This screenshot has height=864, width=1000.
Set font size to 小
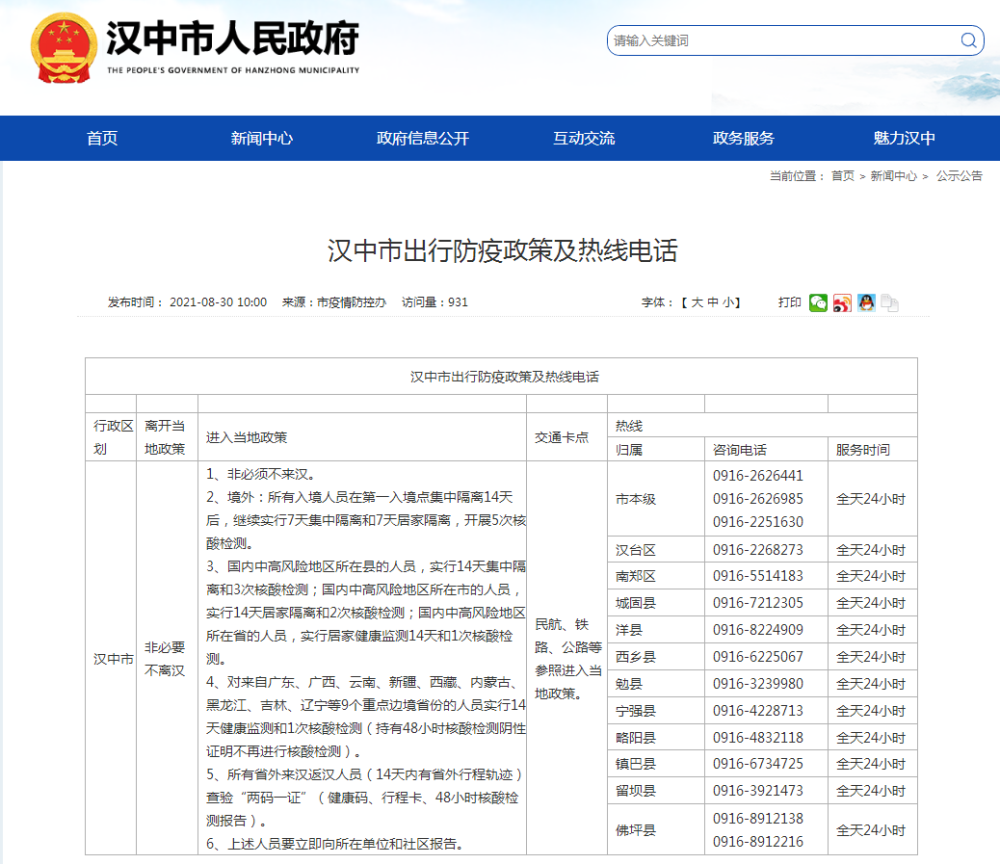(729, 302)
